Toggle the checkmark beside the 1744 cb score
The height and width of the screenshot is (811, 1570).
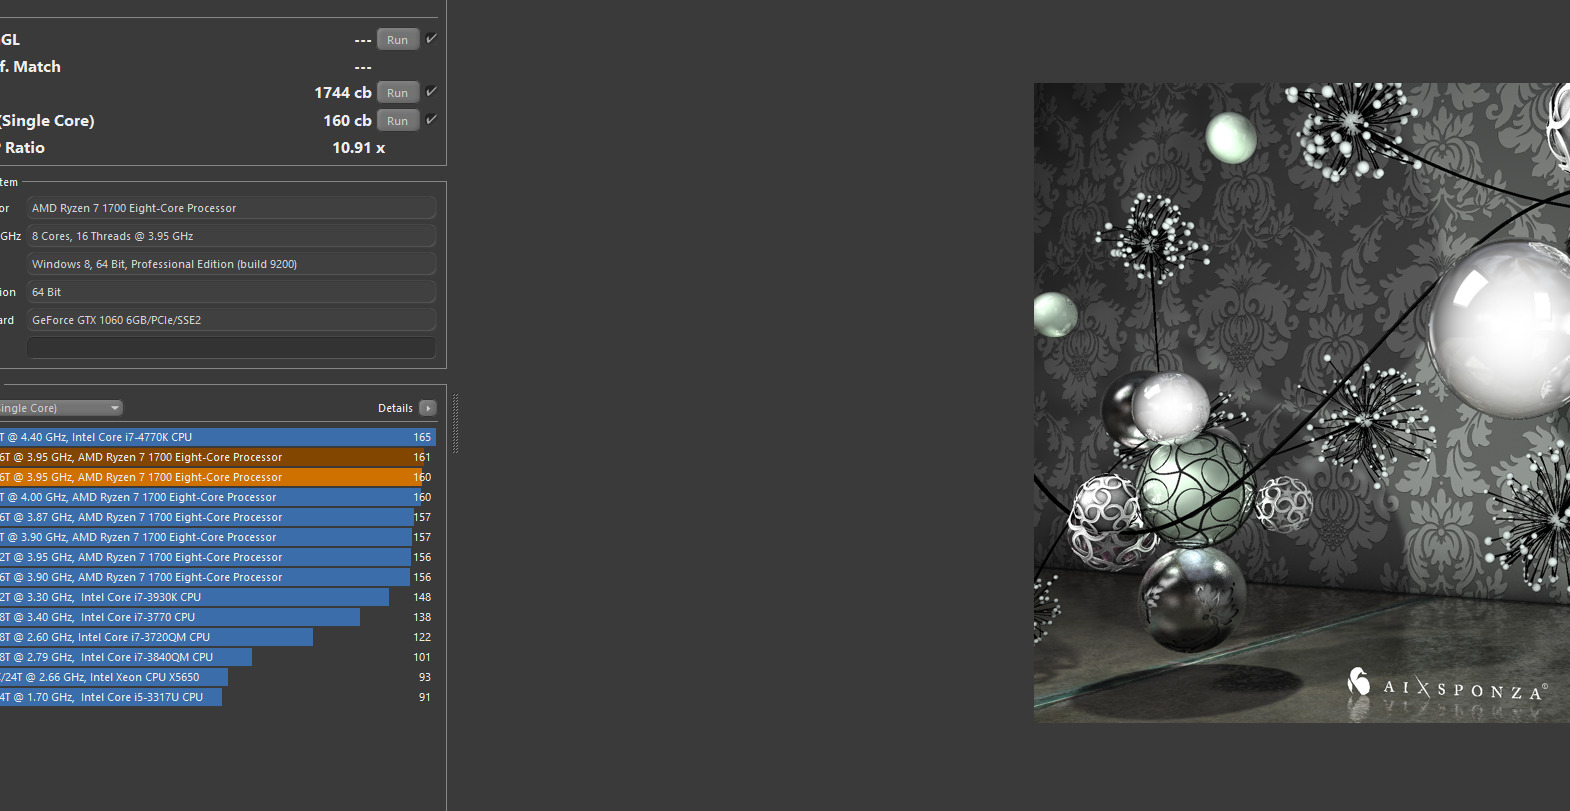[x=431, y=92]
